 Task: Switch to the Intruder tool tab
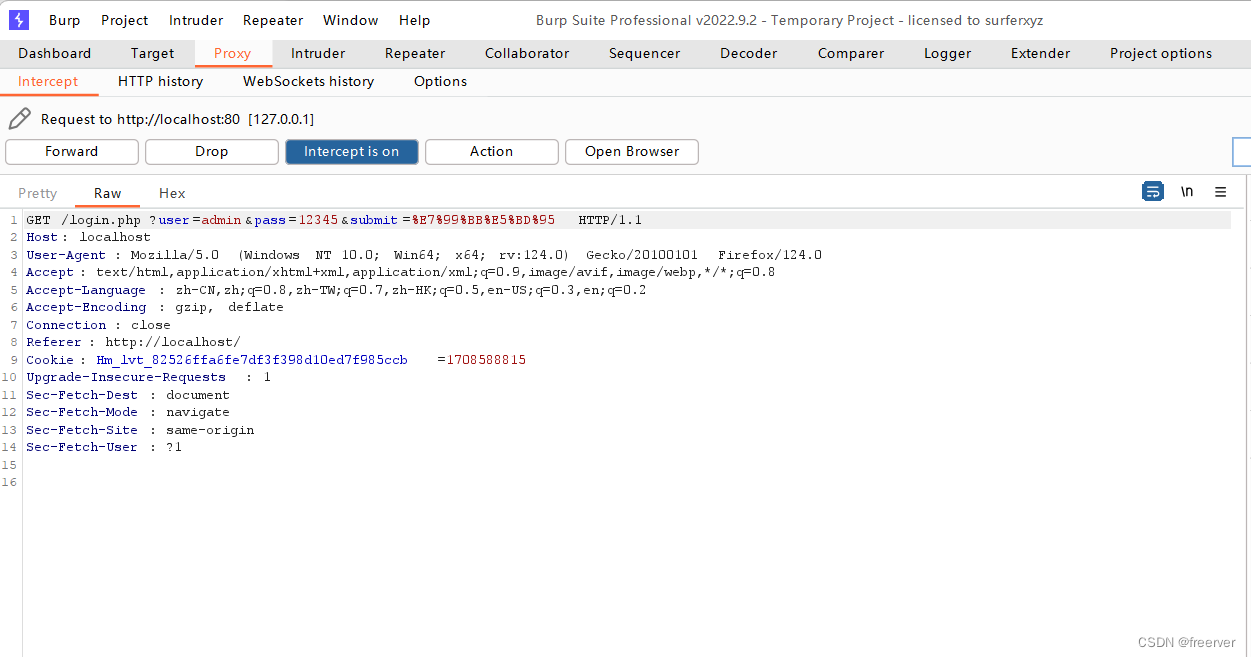click(318, 54)
